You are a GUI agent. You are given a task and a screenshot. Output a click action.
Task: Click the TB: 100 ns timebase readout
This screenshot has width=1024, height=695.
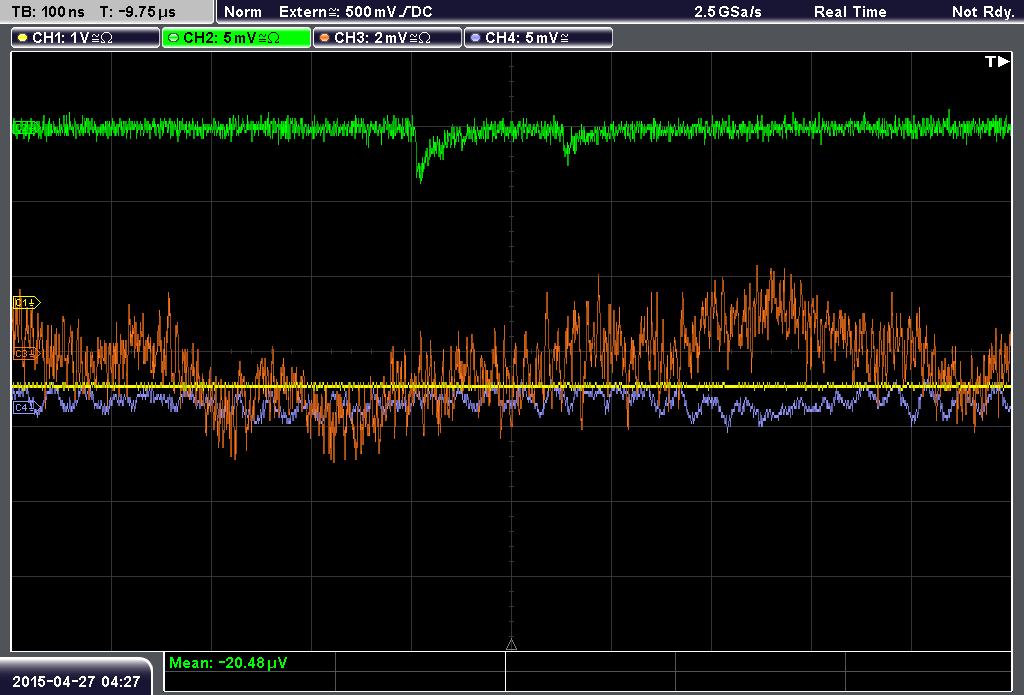[x=48, y=12]
